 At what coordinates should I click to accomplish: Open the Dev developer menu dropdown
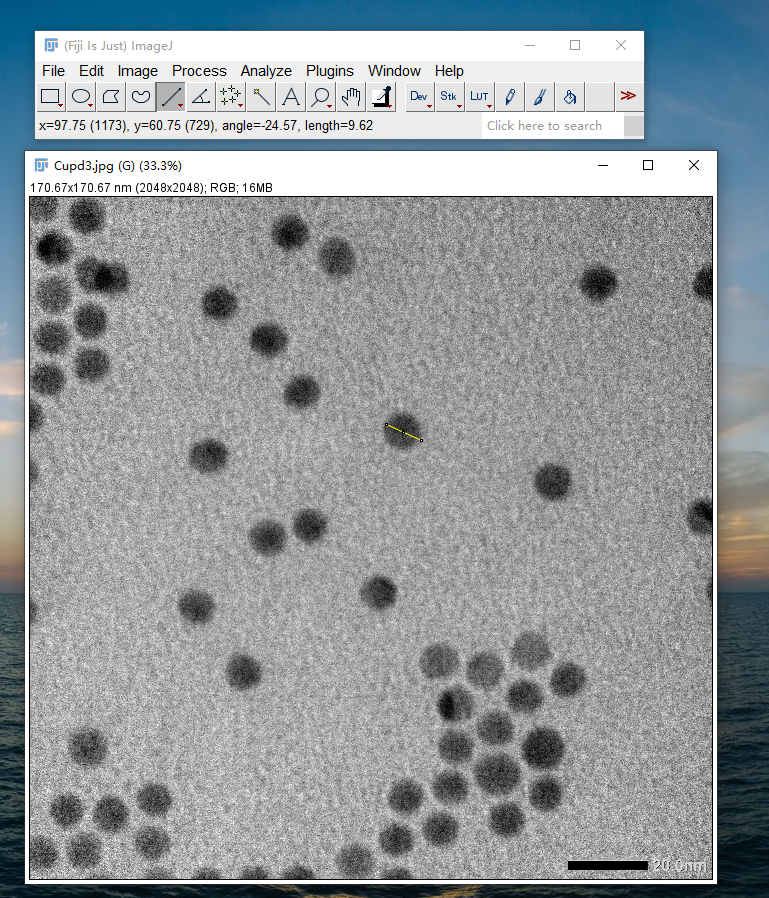(x=419, y=97)
